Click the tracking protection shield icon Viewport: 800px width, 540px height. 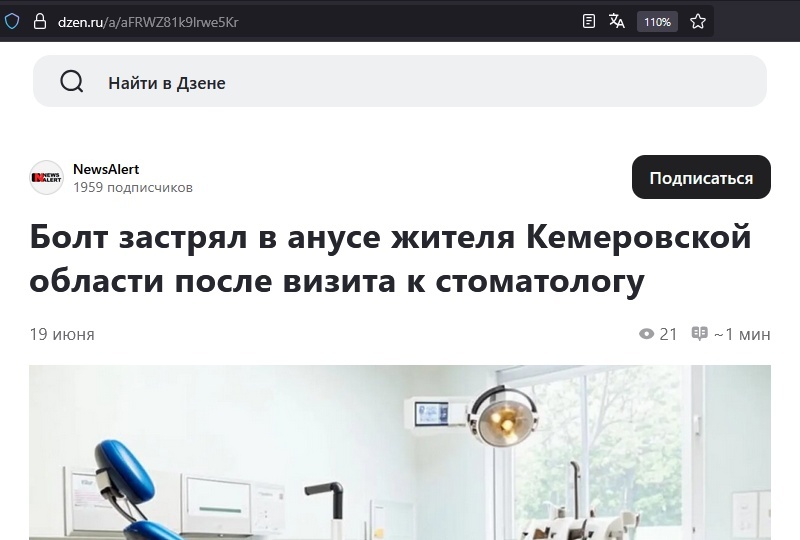(12, 21)
